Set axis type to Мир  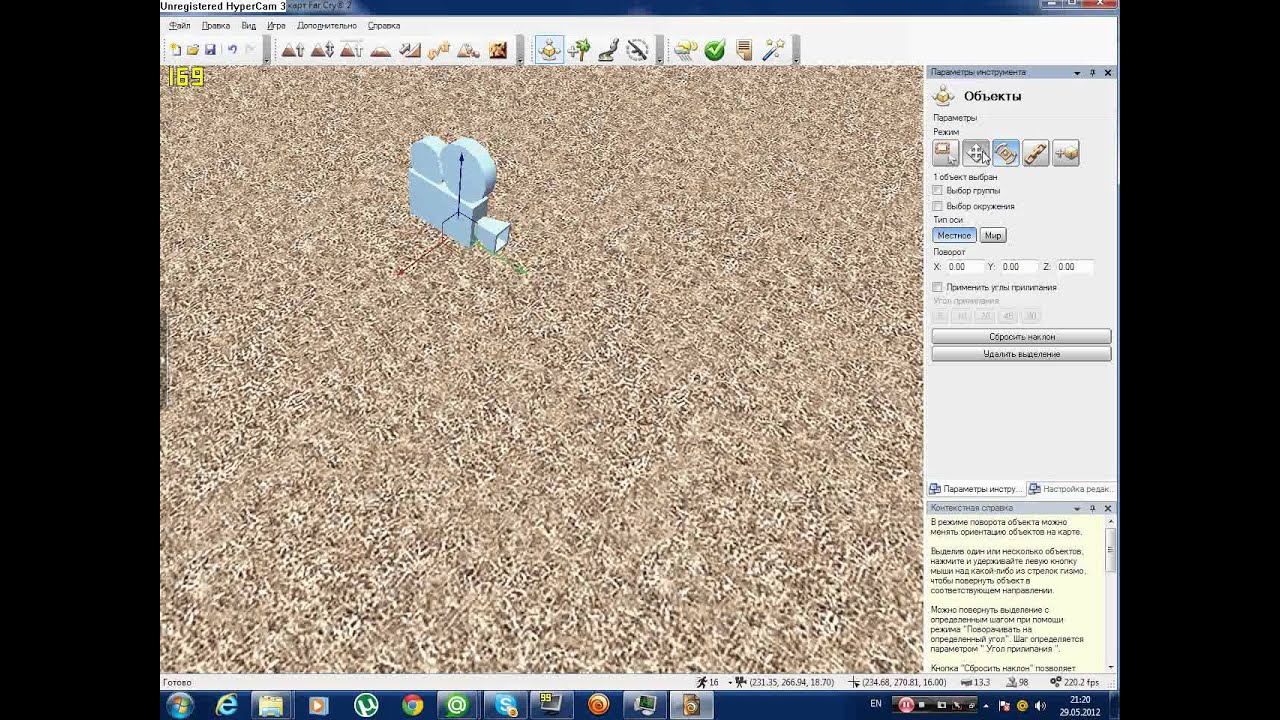992,235
